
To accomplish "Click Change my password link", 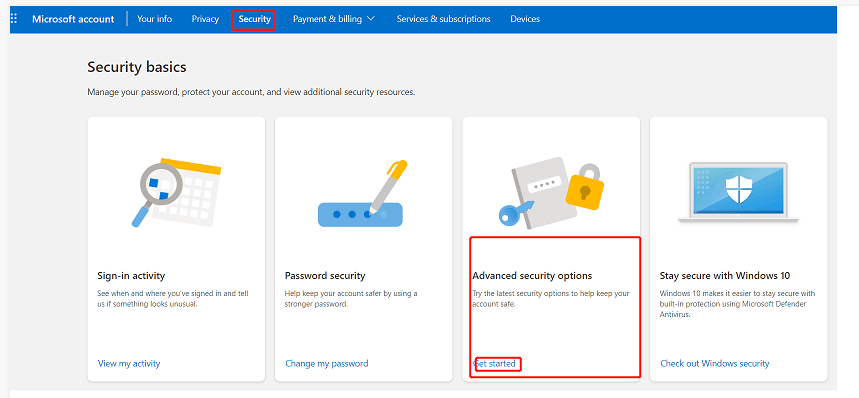I will coord(327,364).
